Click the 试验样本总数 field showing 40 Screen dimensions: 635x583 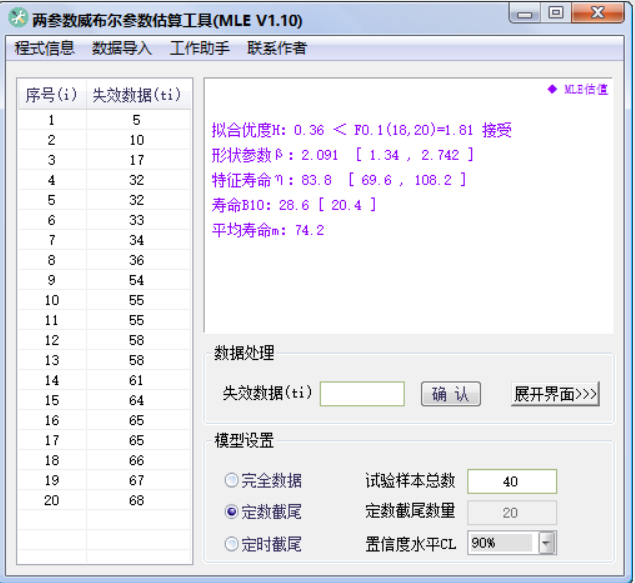coord(512,481)
